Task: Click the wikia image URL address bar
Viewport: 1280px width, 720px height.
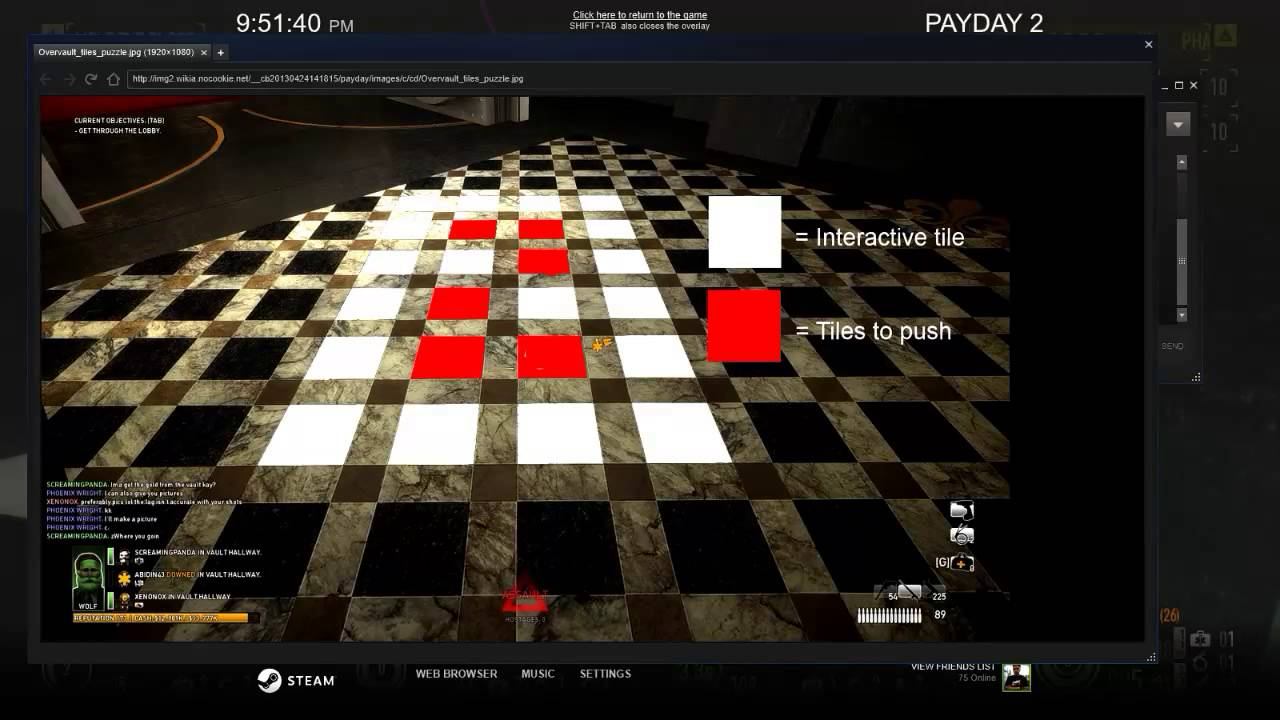Action: [x=635, y=79]
